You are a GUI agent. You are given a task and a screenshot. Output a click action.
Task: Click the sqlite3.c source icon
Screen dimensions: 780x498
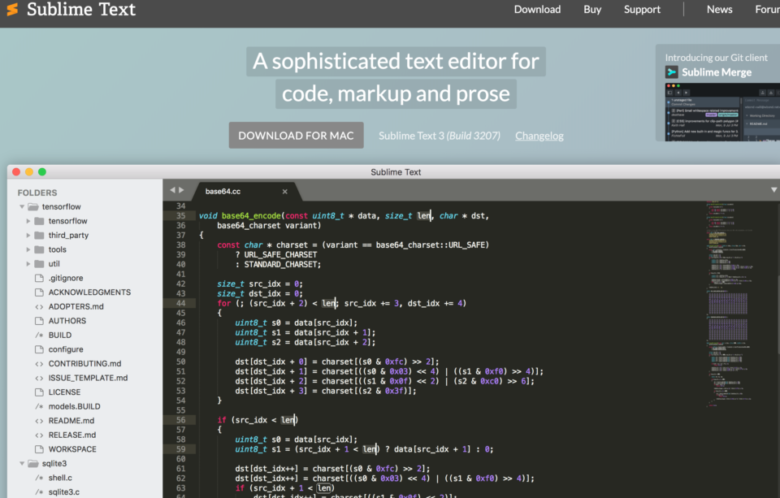[x=39, y=492]
